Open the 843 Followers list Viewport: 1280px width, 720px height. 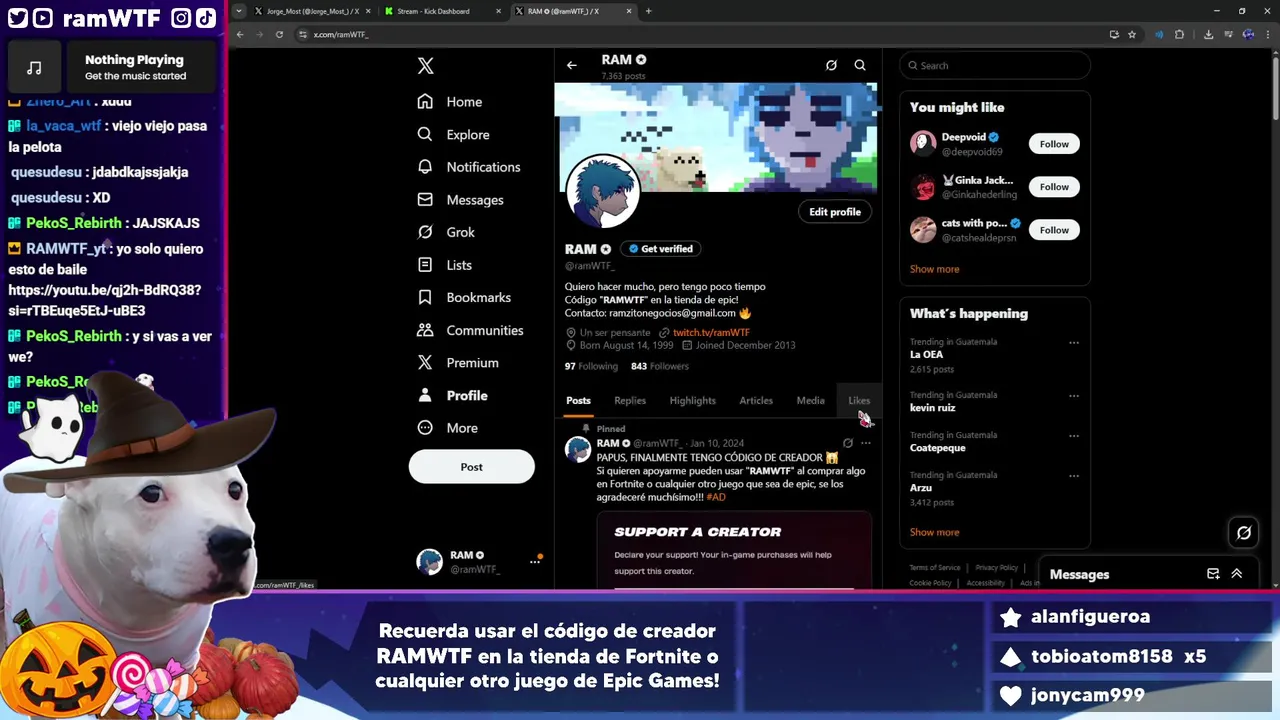[x=660, y=366]
